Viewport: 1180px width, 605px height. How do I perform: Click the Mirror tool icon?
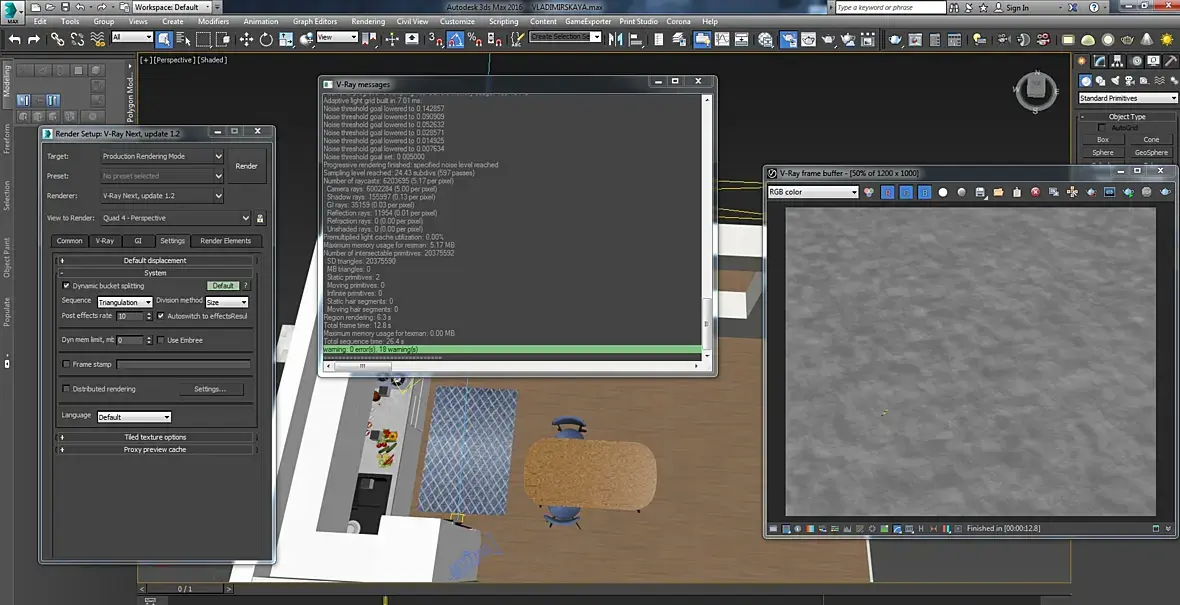click(x=615, y=39)
